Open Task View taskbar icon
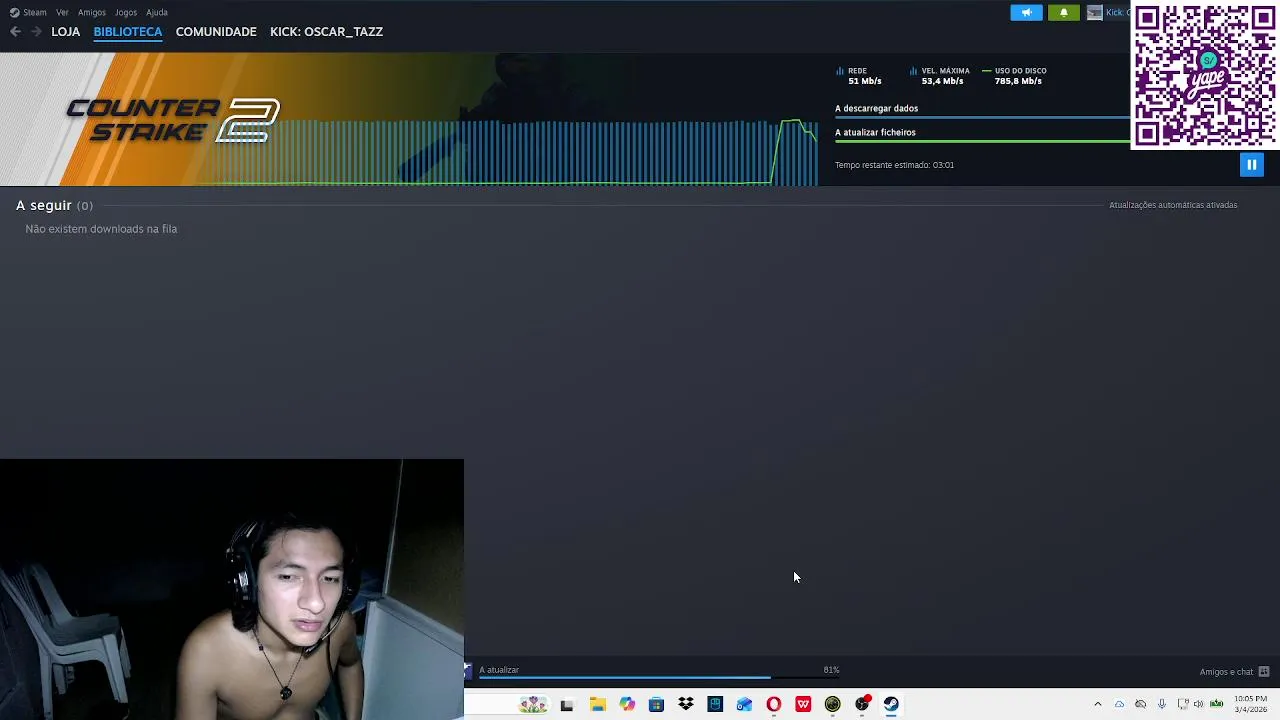Viewport: 1280px width, 720px height. [x=567, y=704]
